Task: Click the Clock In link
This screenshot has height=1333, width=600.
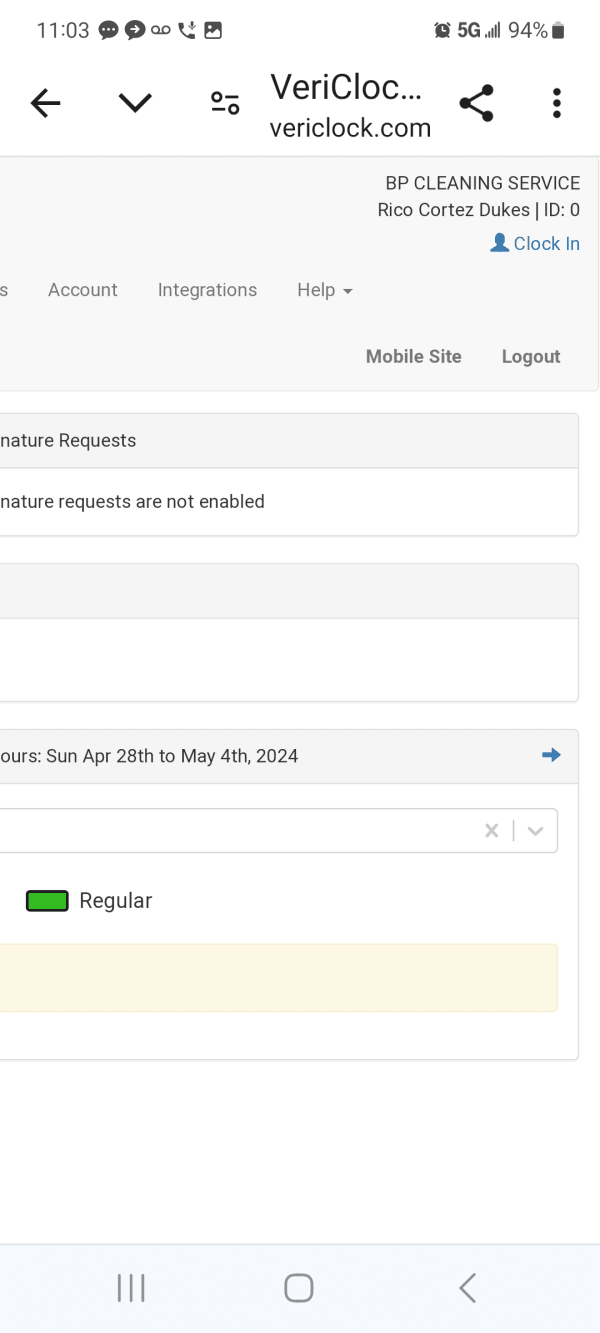Action: (x=546, y=243)
